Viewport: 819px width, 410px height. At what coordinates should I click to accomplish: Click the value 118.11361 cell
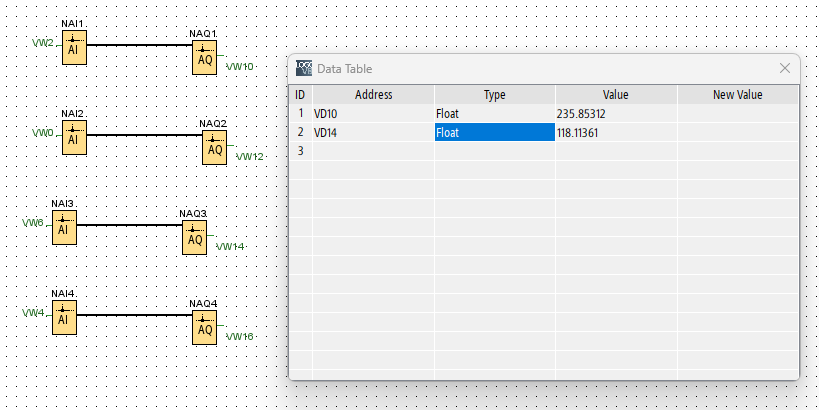pyautogui.click(x=616, y=132)
